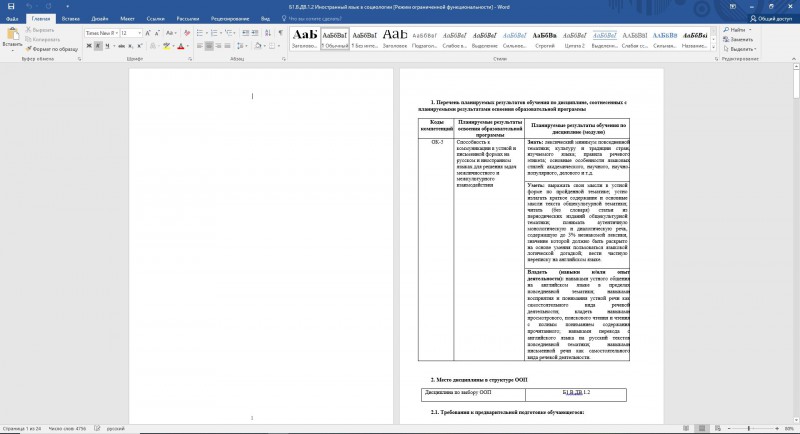Apply the 'Цитата 2' style
The image size is (800, 434).
tap(574, 39)
